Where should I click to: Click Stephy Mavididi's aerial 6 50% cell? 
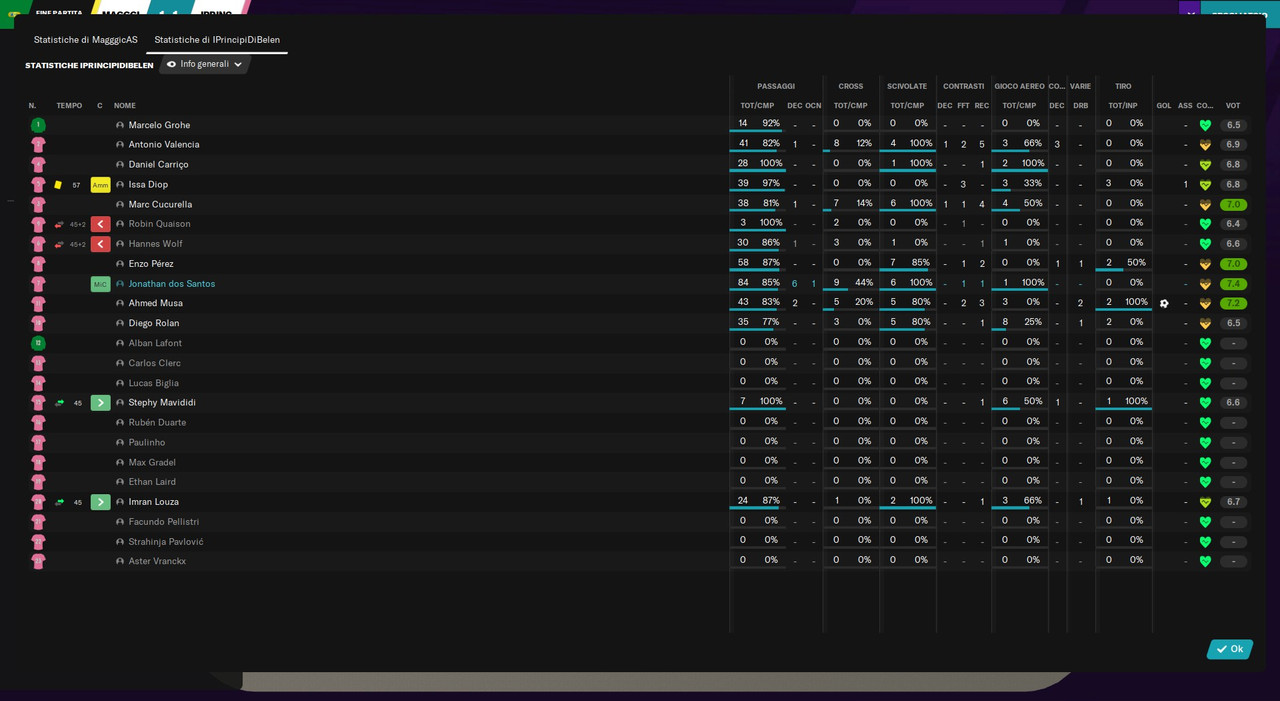(1019, 402)
